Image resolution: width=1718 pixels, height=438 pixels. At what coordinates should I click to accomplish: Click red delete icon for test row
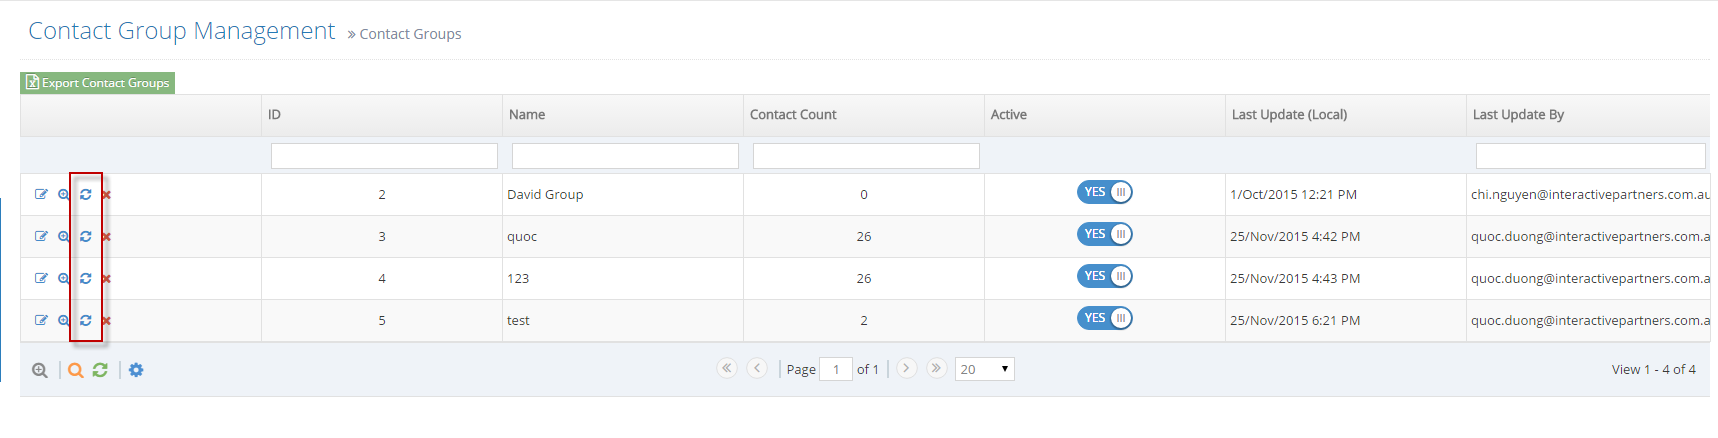coord(106,321)
